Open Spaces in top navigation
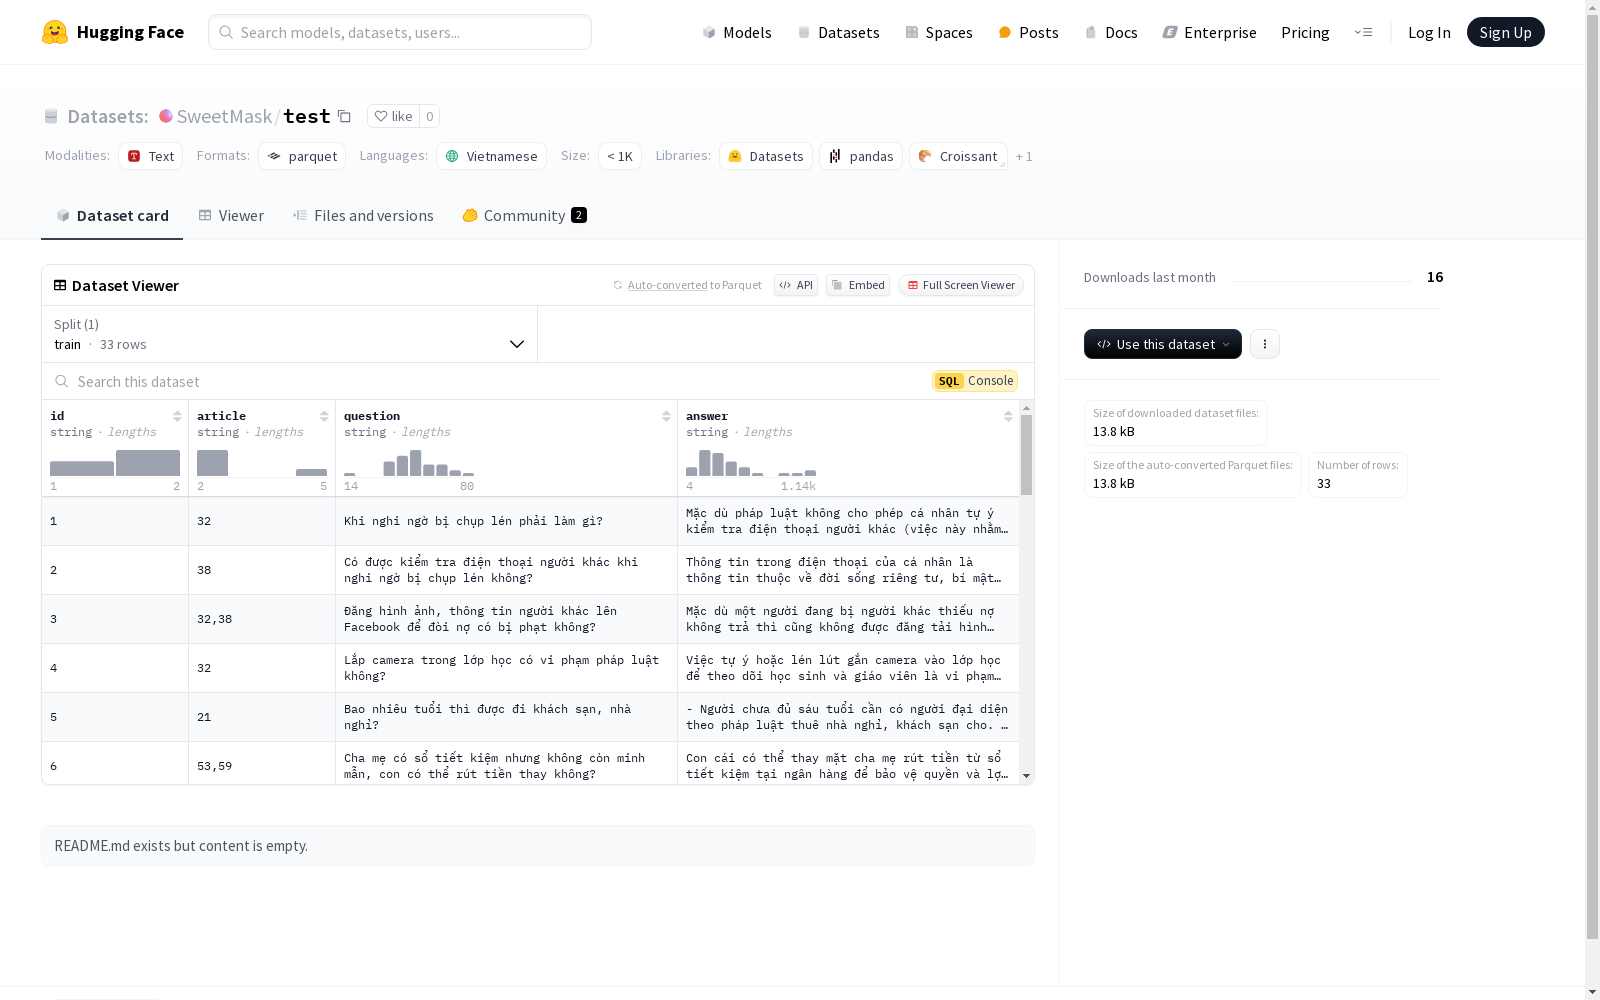This screenshot has width=1600, height=1000. [x=939, y=32]
